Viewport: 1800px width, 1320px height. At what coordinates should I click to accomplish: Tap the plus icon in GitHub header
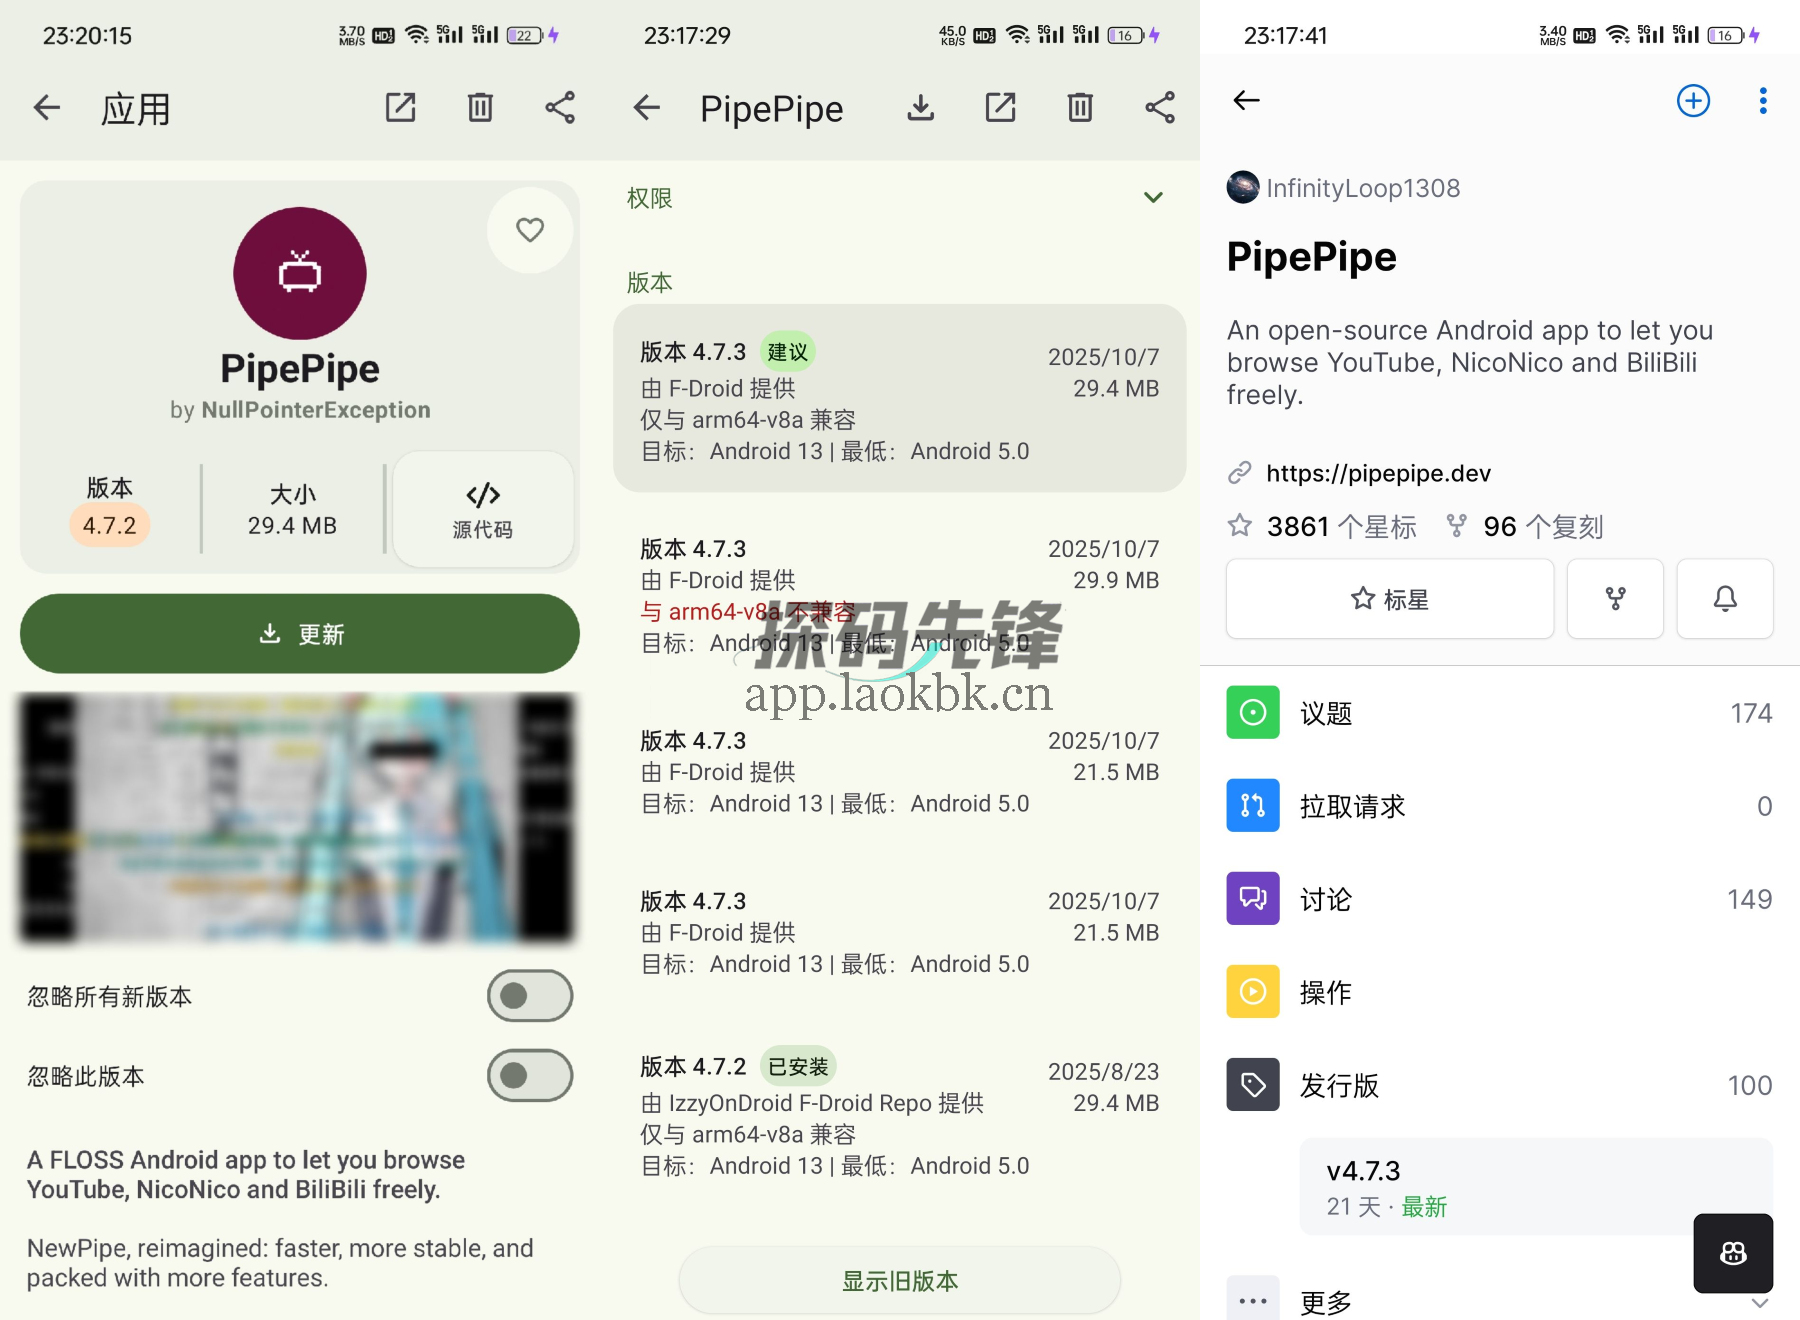point(1692,100)
